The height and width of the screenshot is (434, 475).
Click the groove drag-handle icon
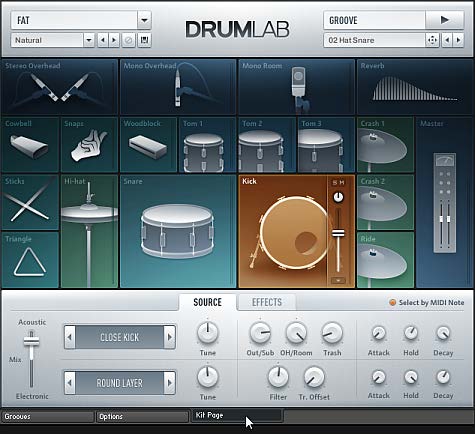click(432, 40)
